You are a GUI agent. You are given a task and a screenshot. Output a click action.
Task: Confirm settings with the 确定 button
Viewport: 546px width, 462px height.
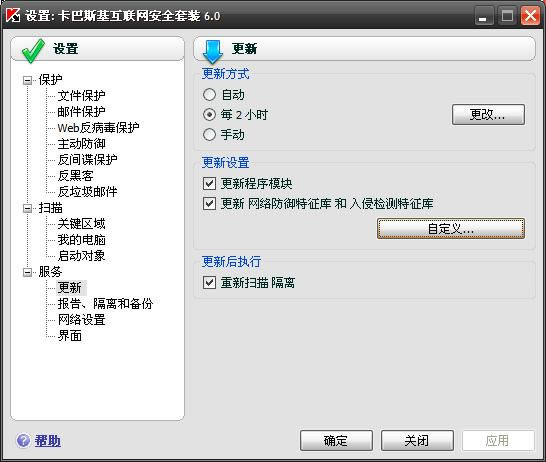[336, 440]
